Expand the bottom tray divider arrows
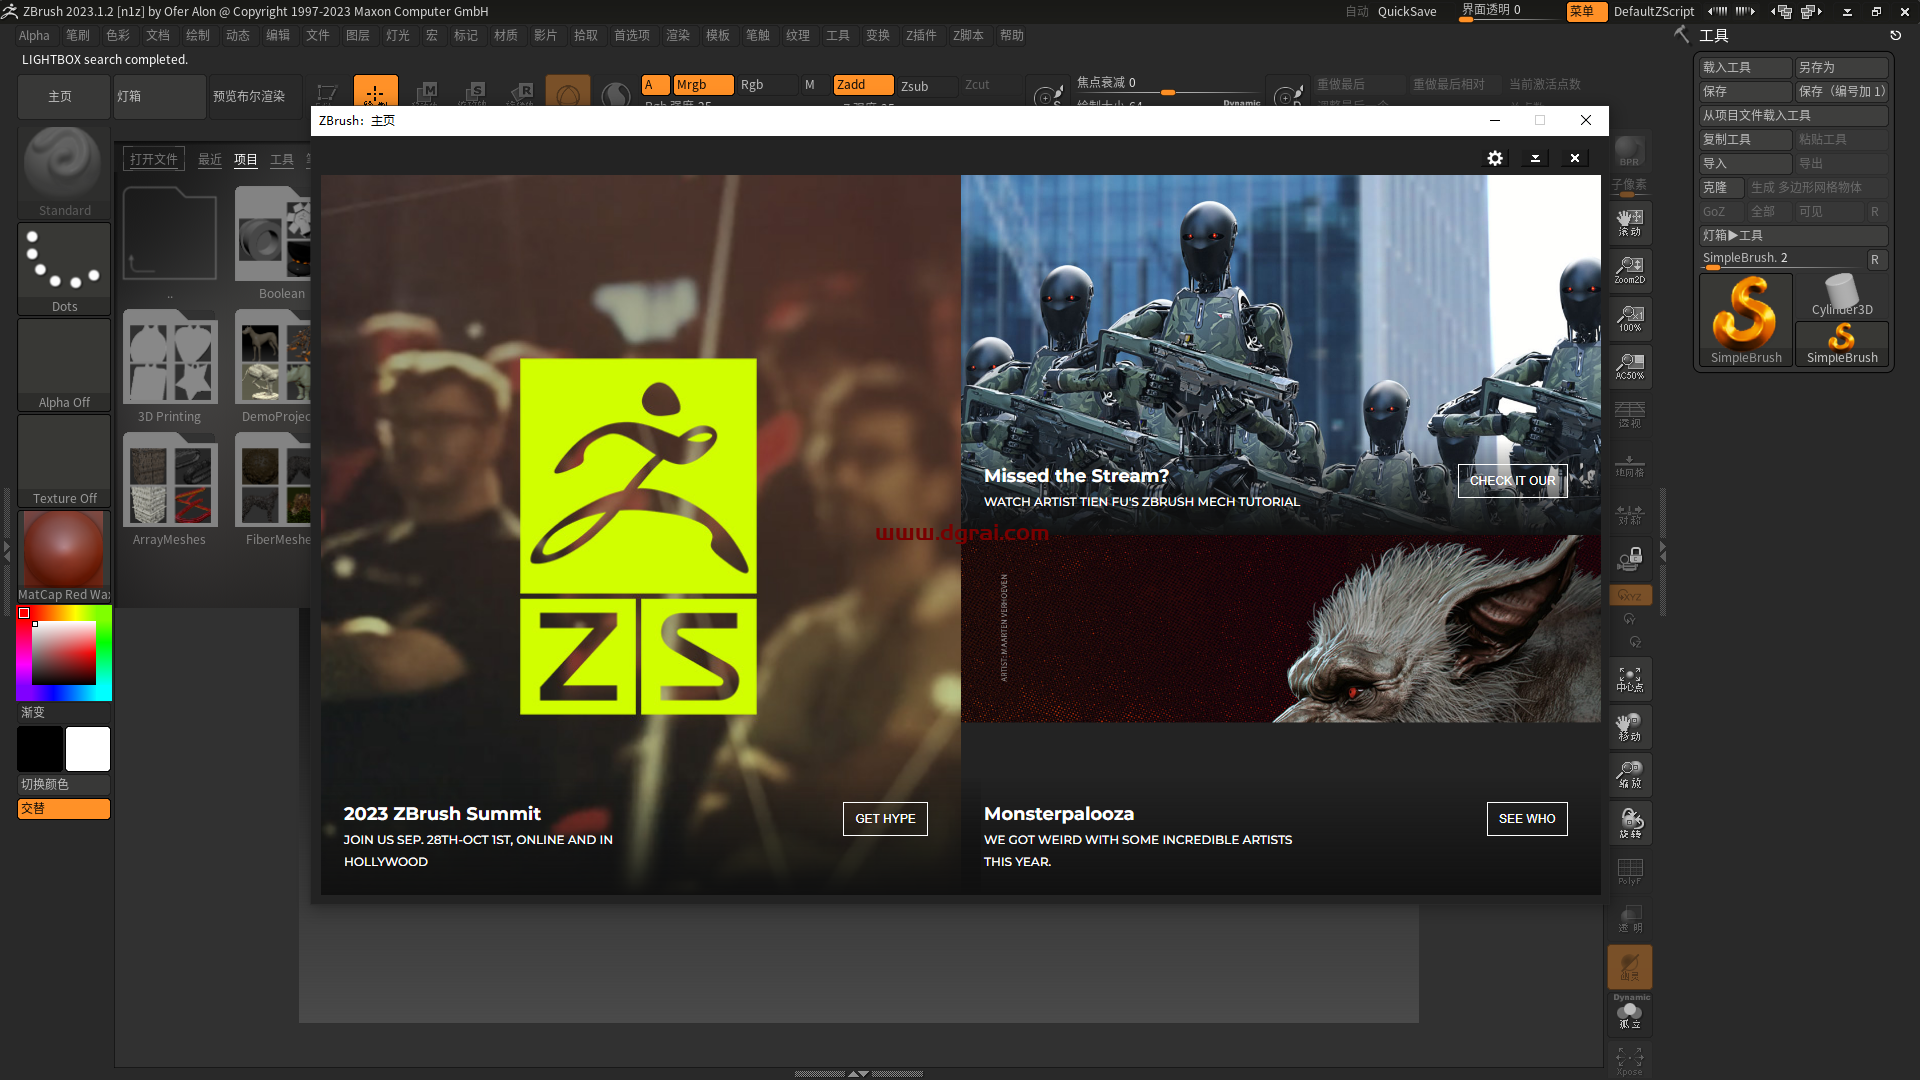The image size is (1920, 1080). [x=858, y=1073]
